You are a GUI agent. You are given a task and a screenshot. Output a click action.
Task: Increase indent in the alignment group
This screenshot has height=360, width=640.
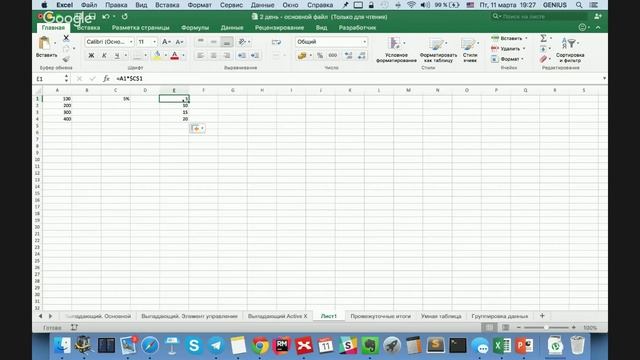[x=255, y=56]
